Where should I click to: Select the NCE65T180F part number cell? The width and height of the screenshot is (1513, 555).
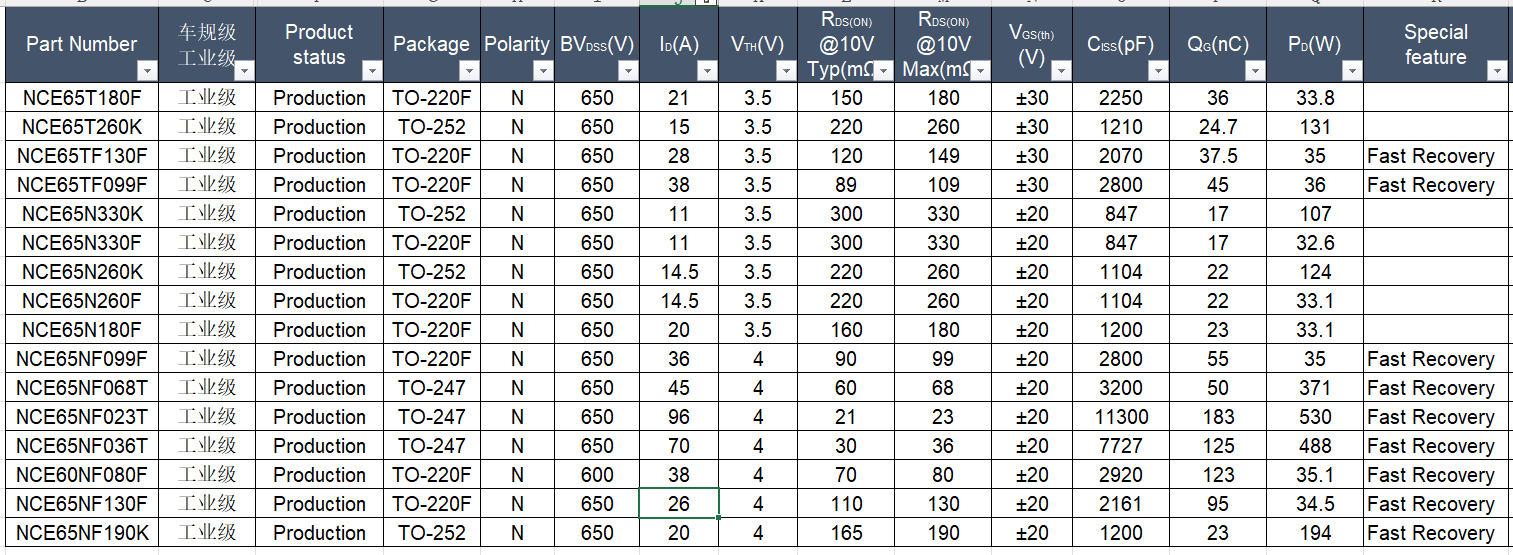coord(82,98)
